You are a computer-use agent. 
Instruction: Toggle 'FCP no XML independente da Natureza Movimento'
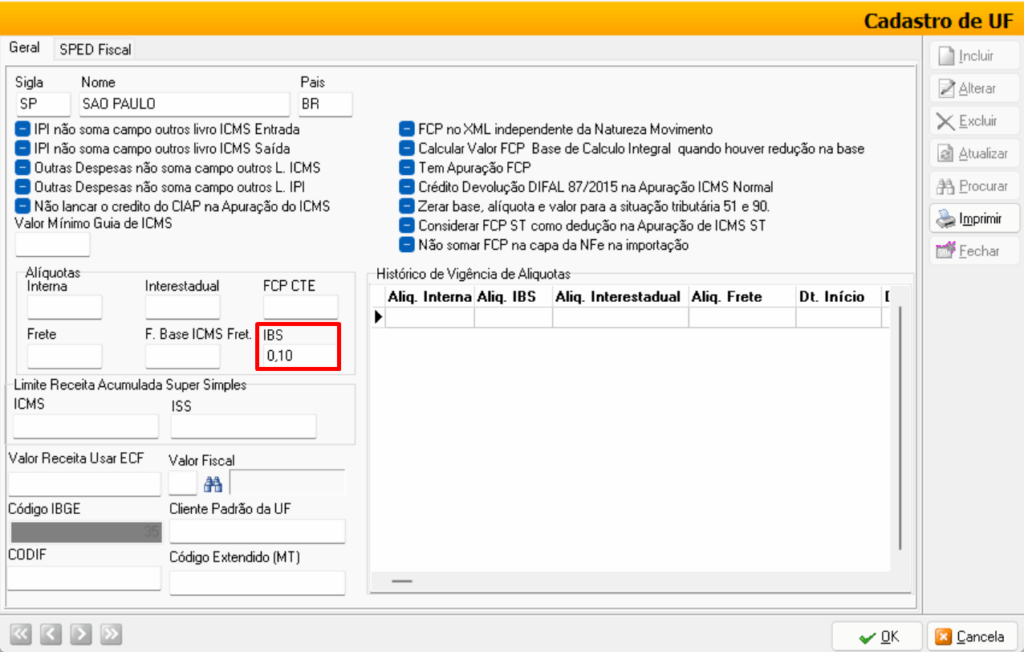point(407,129)
